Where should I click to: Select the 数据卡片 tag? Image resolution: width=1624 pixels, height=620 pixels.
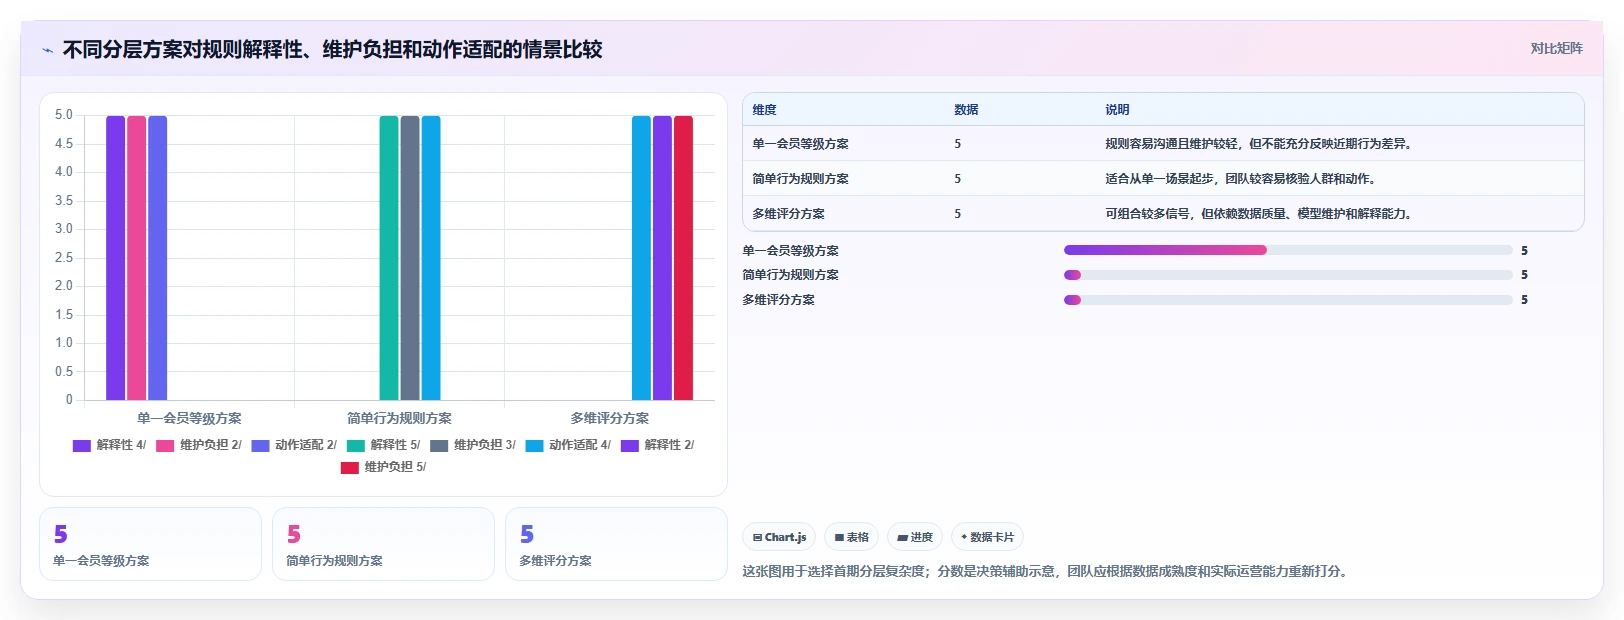987,537
